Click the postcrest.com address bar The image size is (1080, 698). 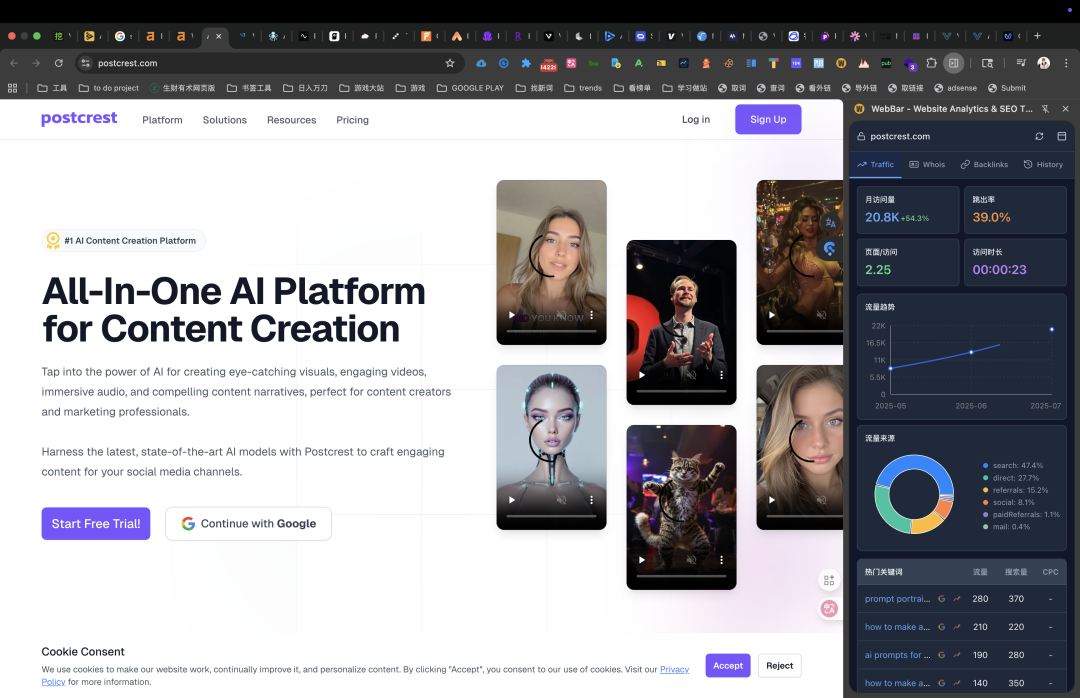[269, 63]
